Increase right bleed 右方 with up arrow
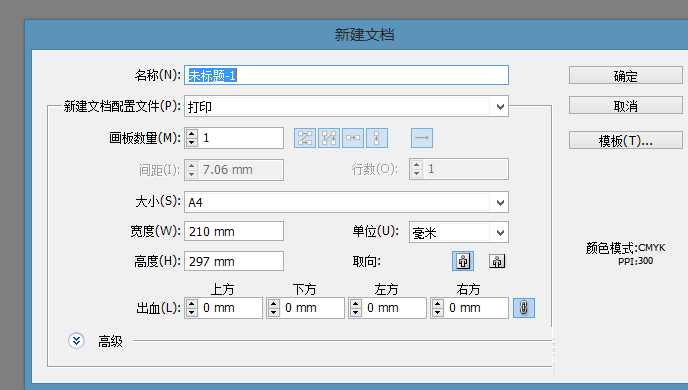Viewport: 688px width, 390px height. coord(437,303)
